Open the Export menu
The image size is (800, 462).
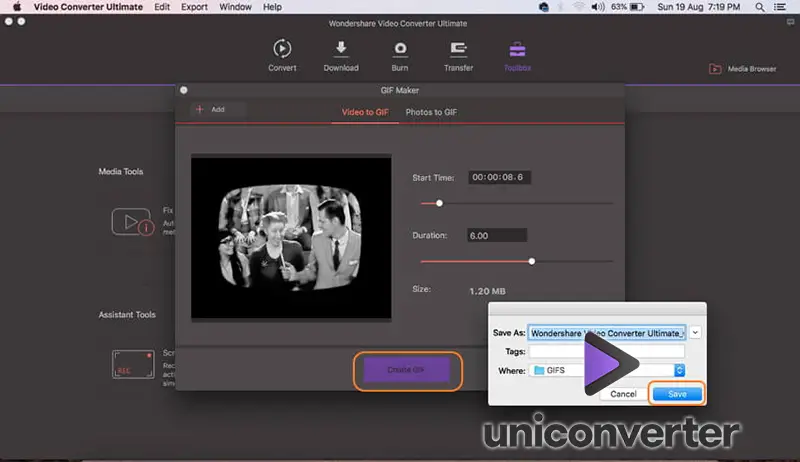click(x=194, y=7)
